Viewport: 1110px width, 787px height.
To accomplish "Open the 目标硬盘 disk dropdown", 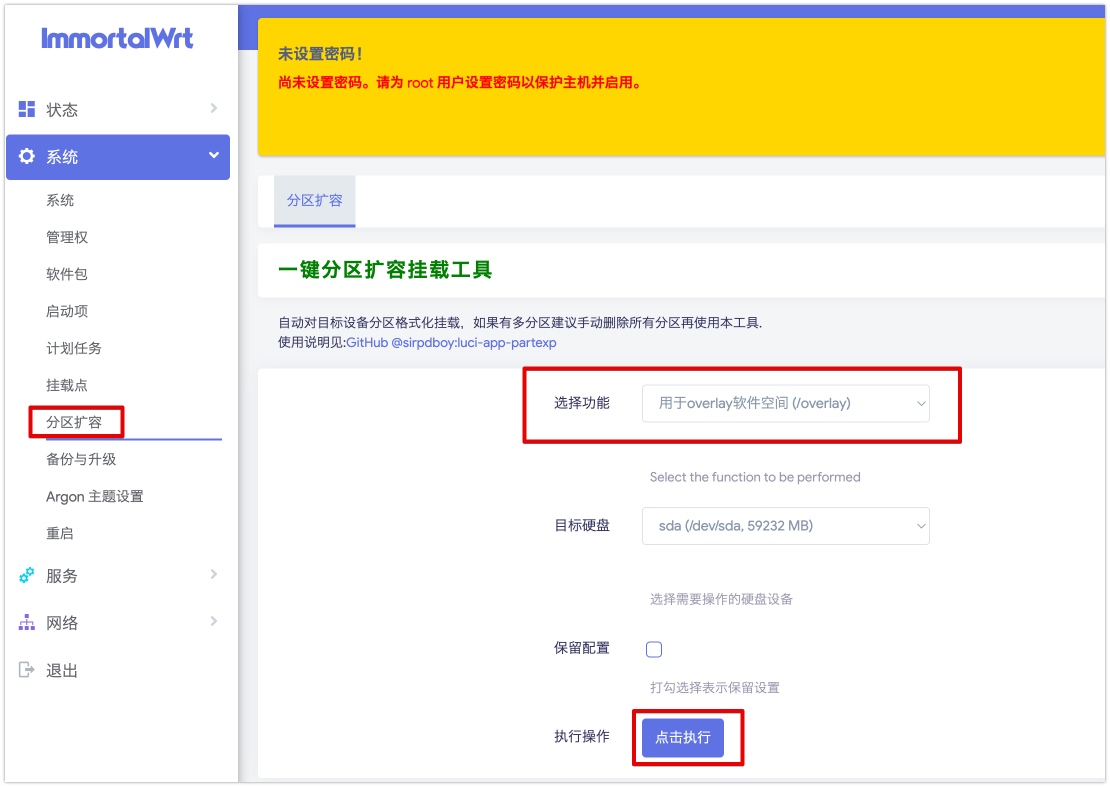I will 785,525.
